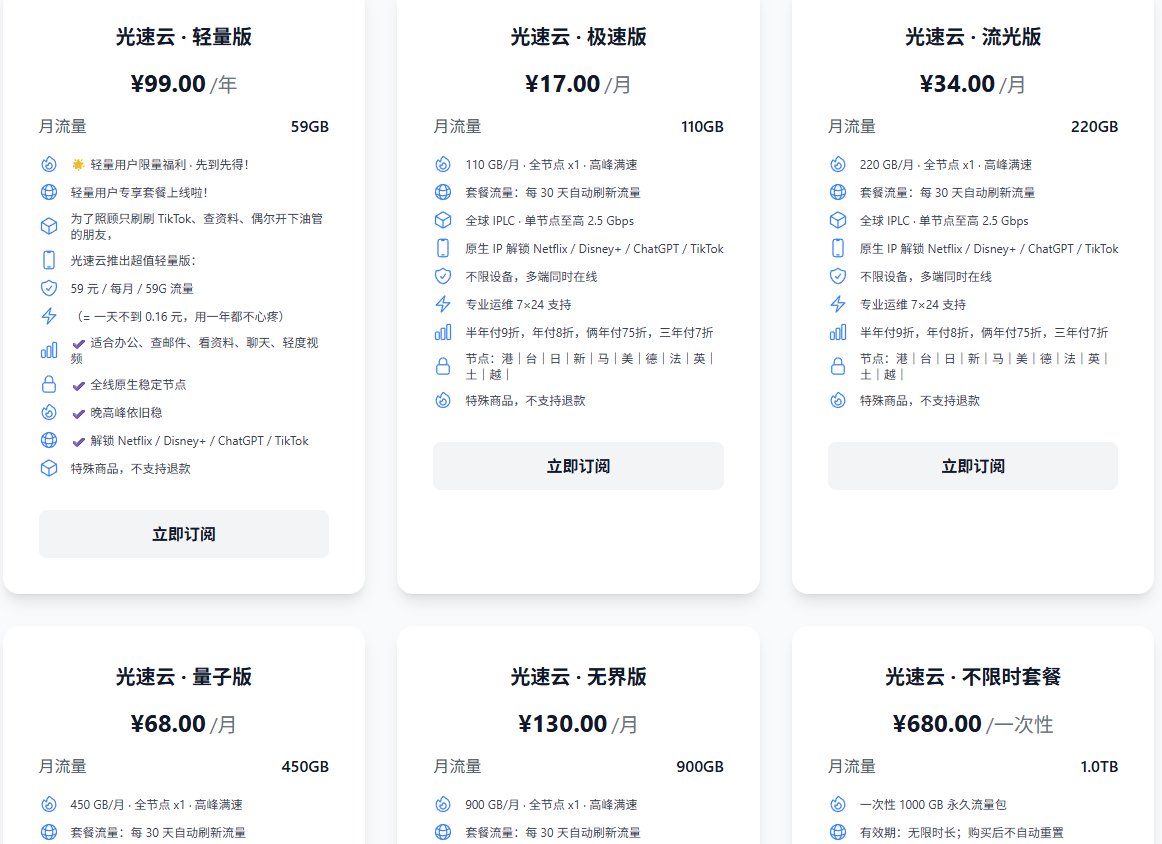Click the lock icon beside 全线原生稳定节点
The height and width of the screenshot is (844, 1162).
(x=48, y=384)
